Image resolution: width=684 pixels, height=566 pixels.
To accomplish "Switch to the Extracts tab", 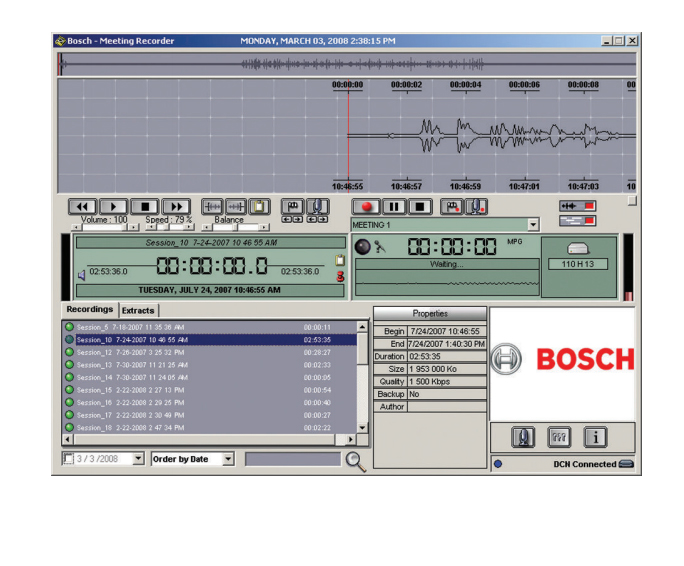I will [x=138, y=310].
